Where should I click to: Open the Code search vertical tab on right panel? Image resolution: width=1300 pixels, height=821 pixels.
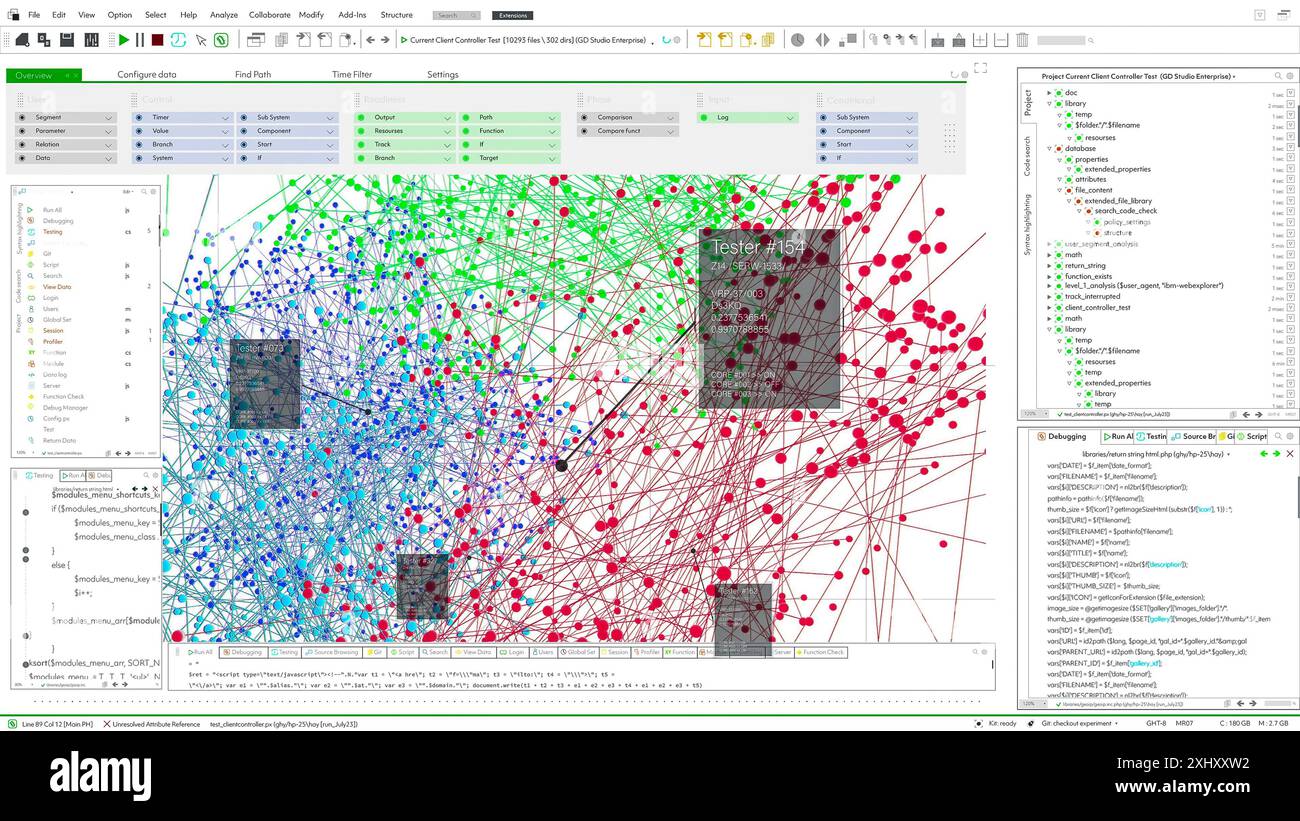(1027, 156)
